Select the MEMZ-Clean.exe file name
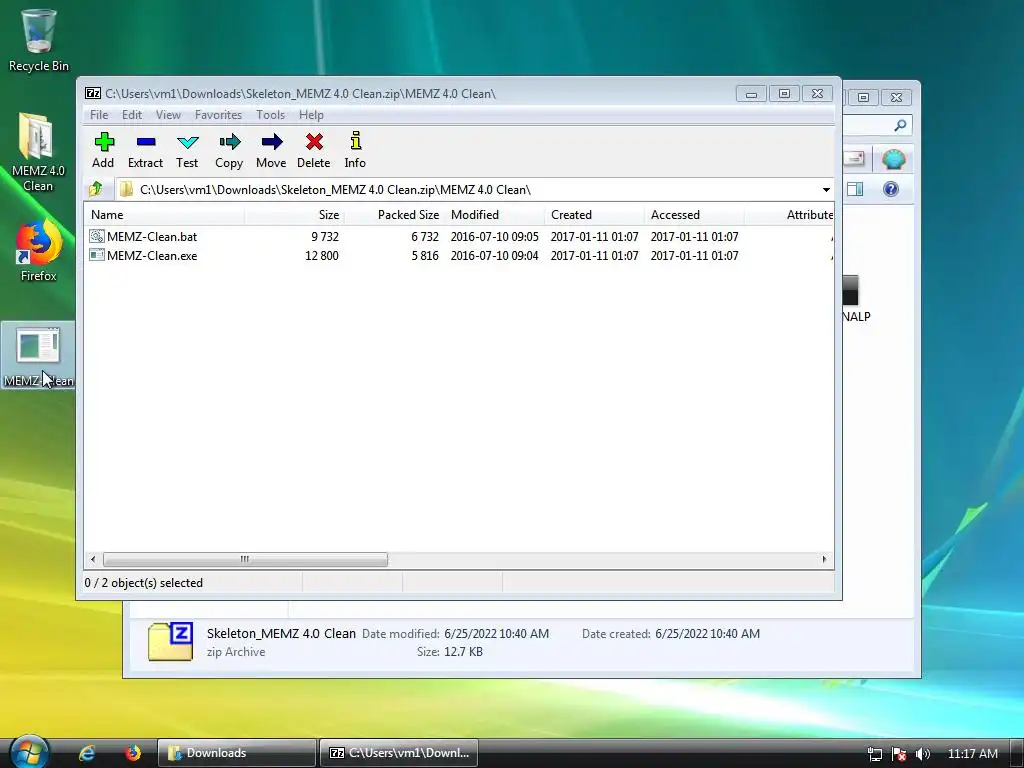 tap(152, 255)
